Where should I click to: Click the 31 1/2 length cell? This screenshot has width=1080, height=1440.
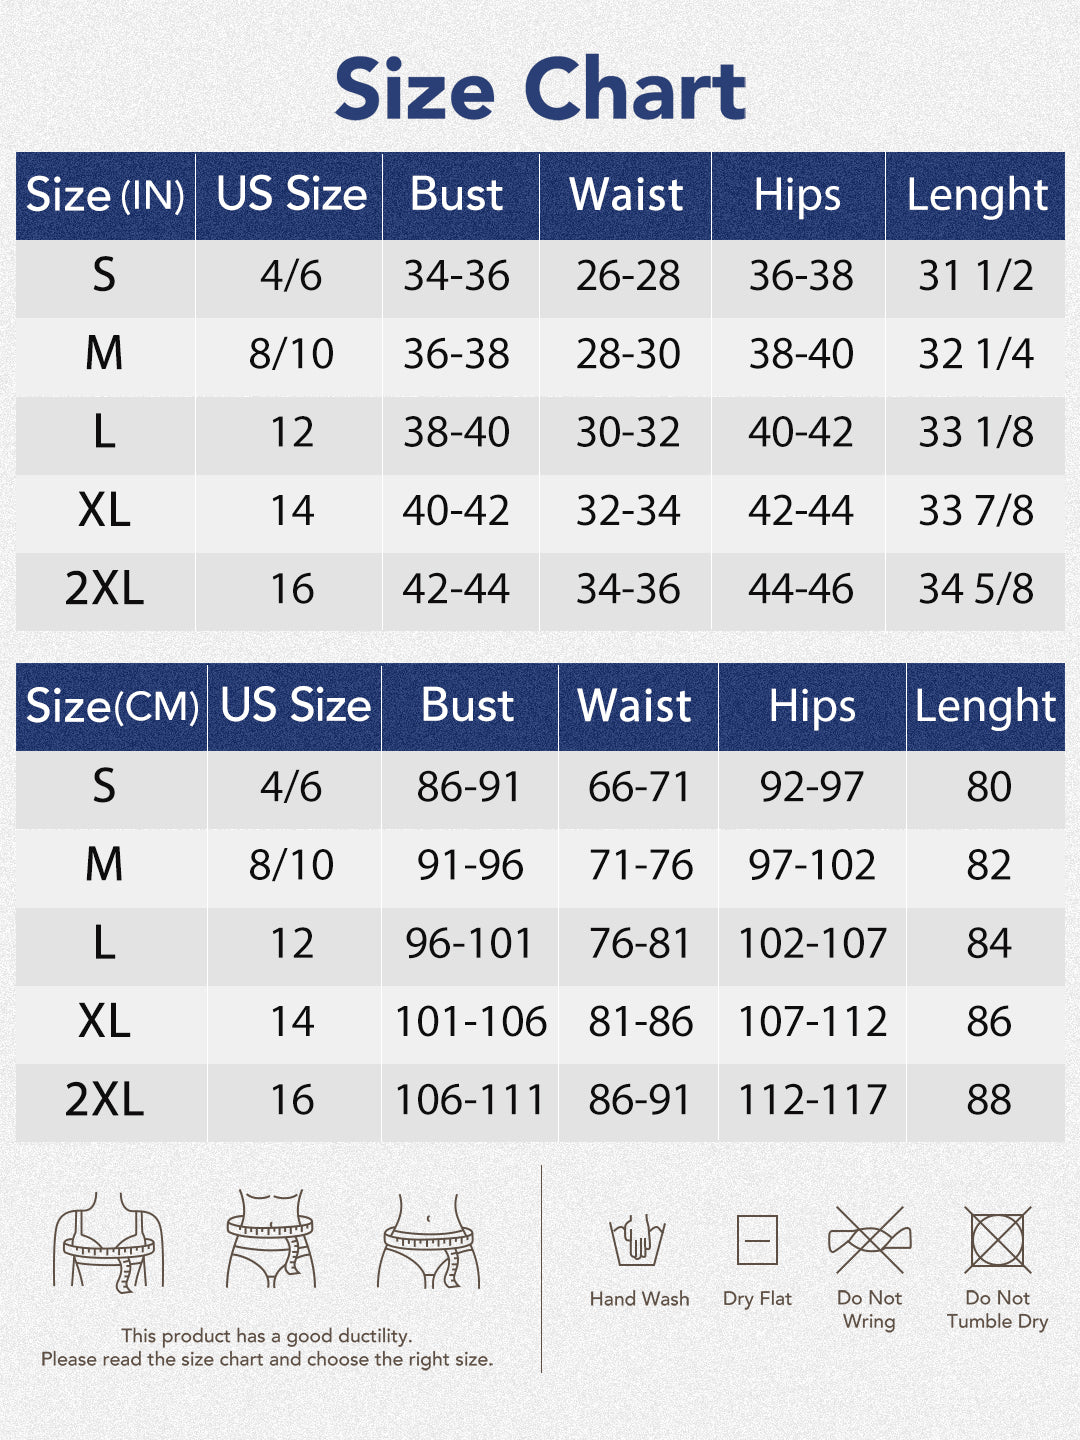[976, 276]
